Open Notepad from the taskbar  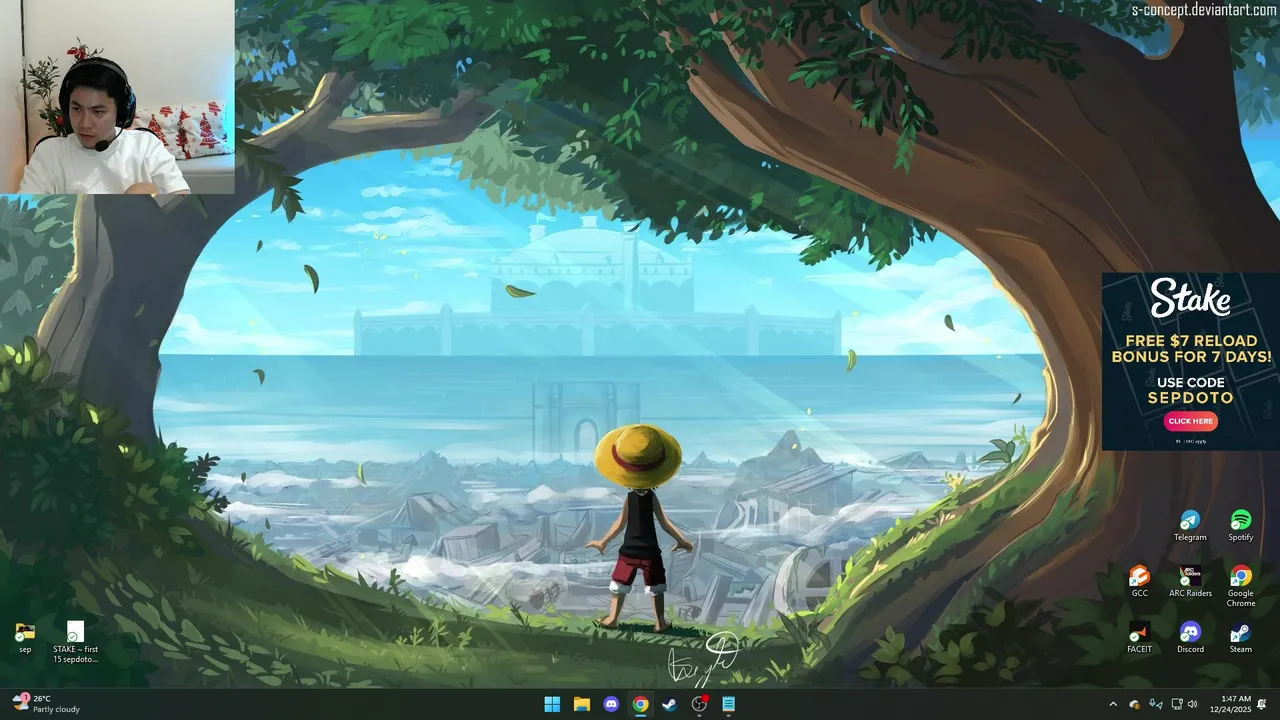coord(729,704)
